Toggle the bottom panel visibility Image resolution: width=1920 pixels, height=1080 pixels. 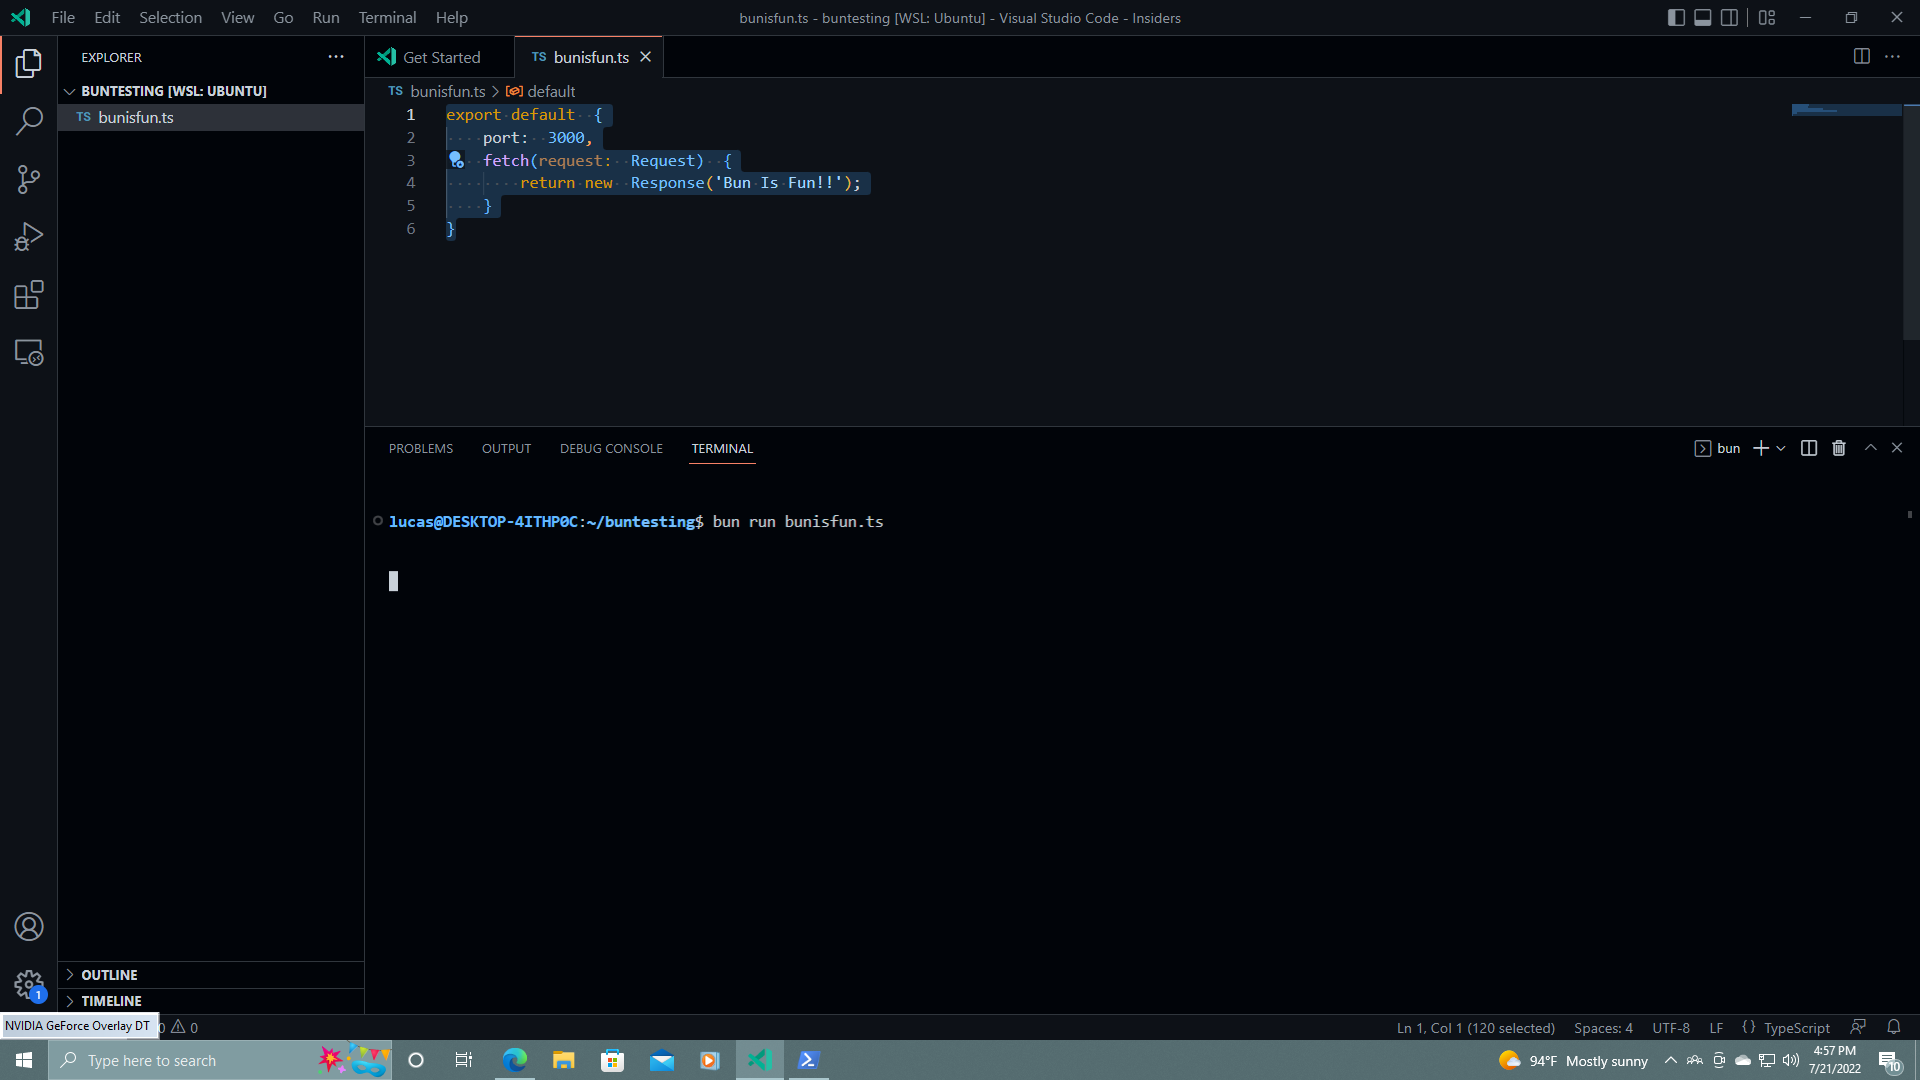pyautogui.click(x=1702, y=17)
